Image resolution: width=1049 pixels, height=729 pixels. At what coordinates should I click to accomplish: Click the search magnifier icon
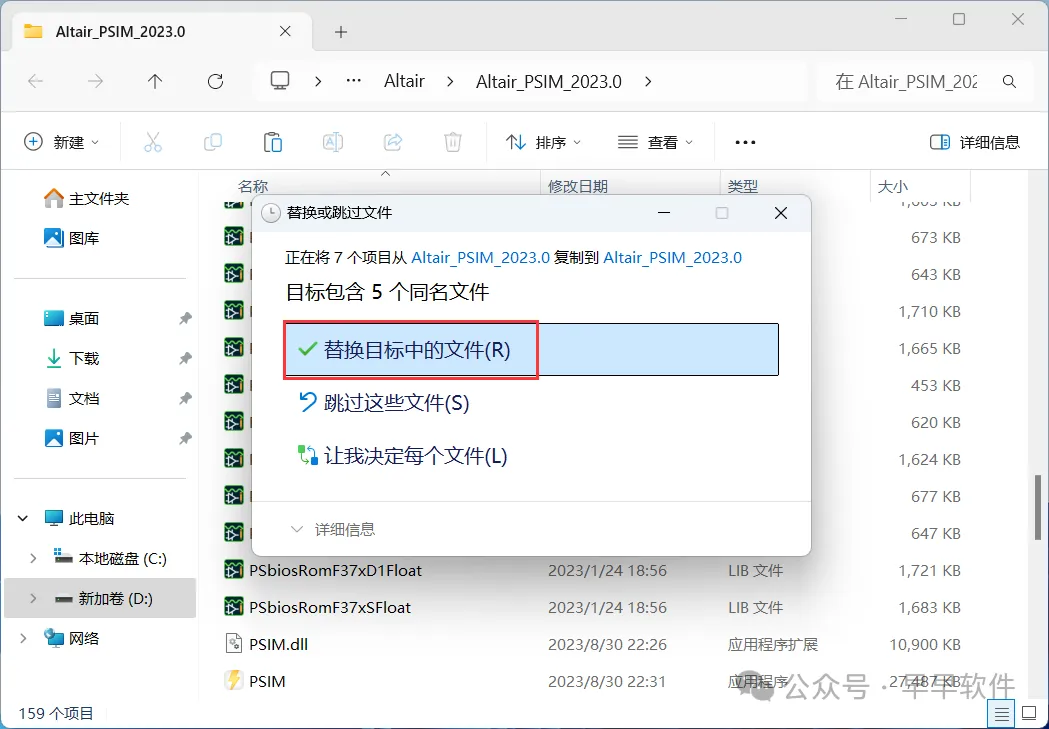(x=1010, y=82)
